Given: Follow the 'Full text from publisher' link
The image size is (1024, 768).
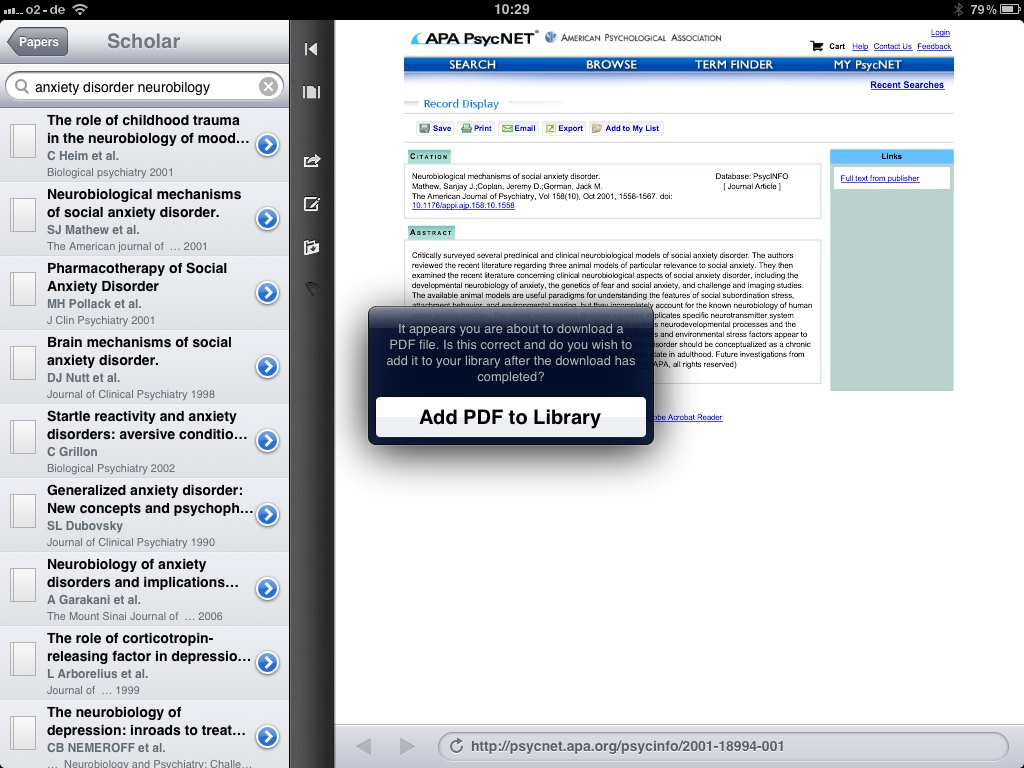Looking at the screenshot, I should 879,178.
